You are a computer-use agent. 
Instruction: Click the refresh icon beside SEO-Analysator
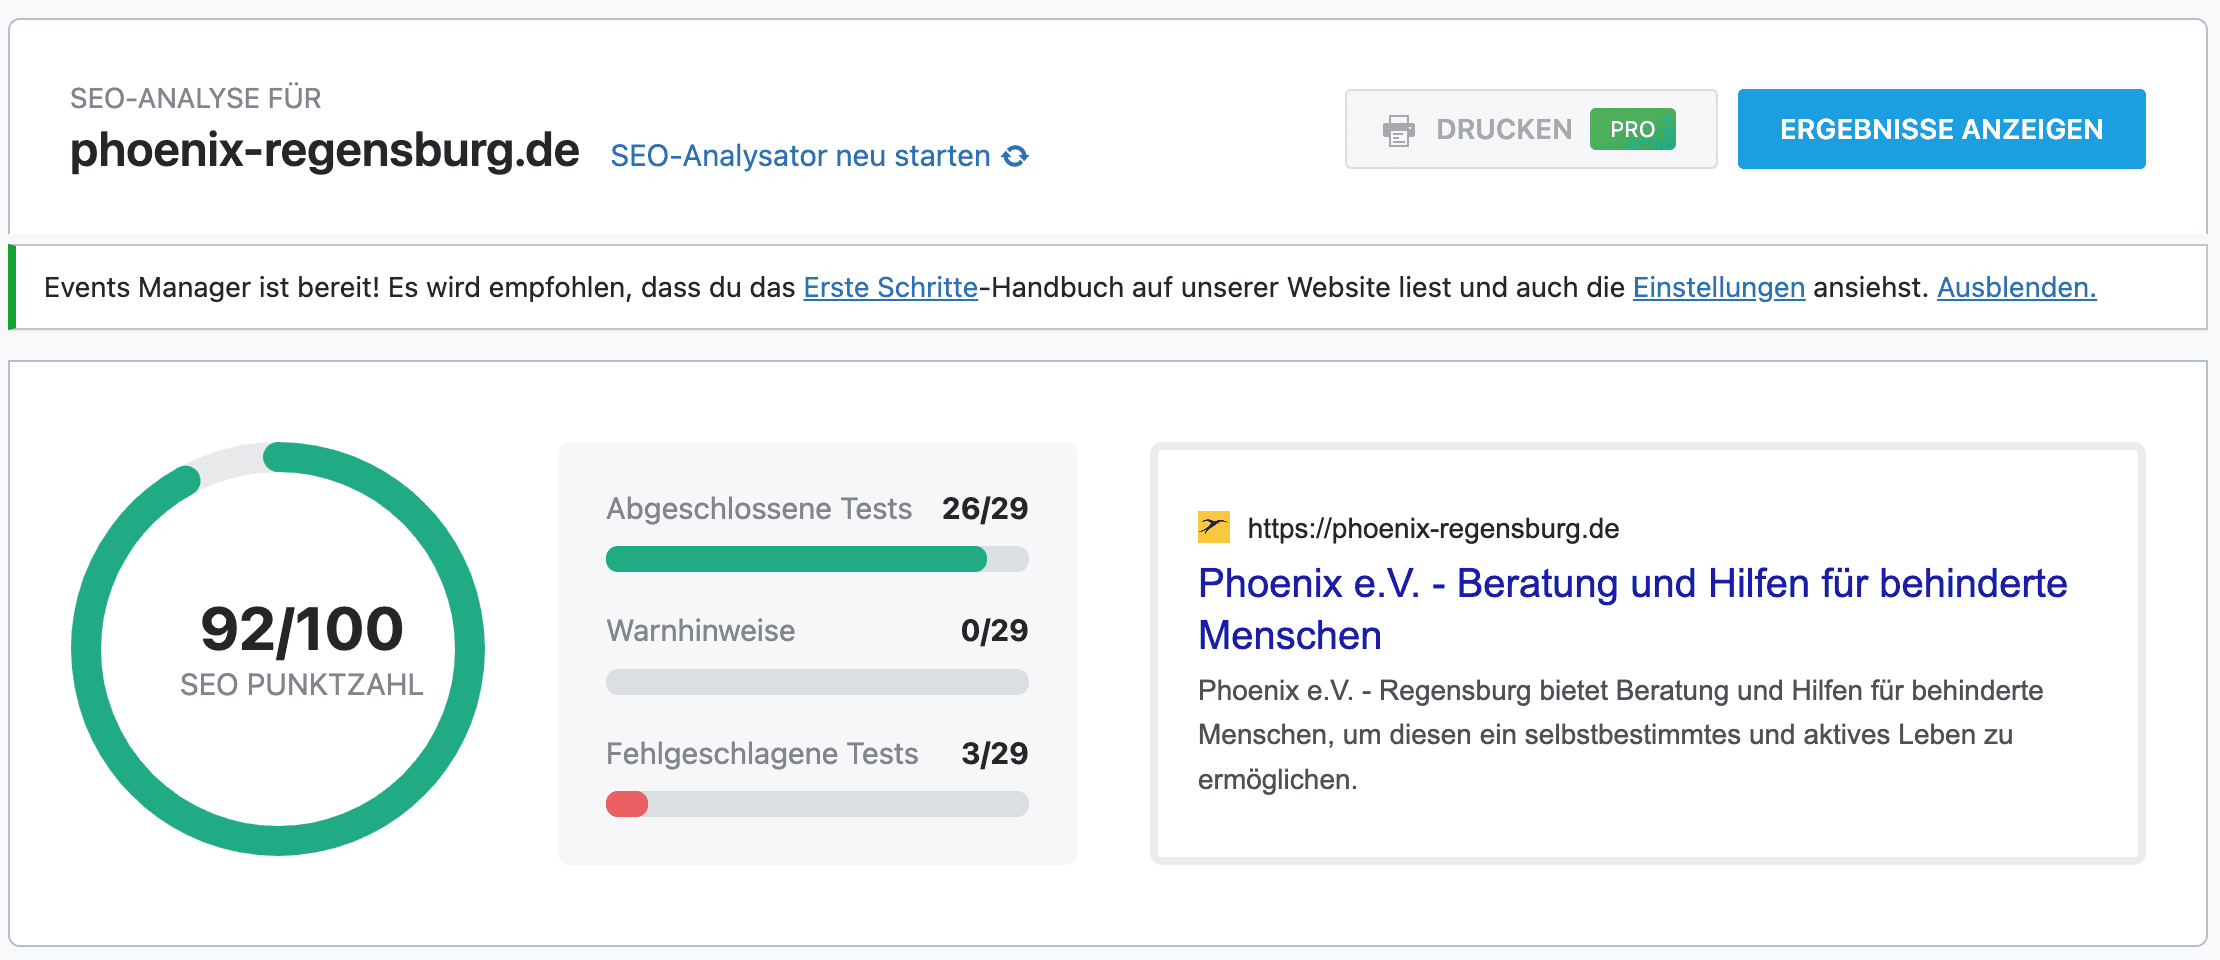point(1015,156)
